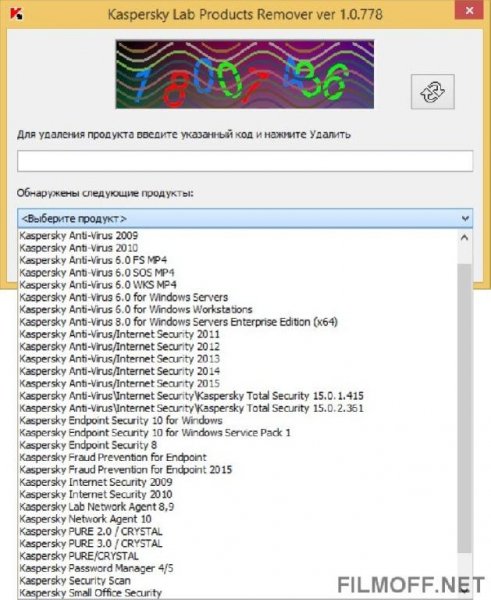The width and height of the screenshot is (491, 600).
Task: Pick Kaspersky Lab Network Agent 8,9
Action: point(238,507)
